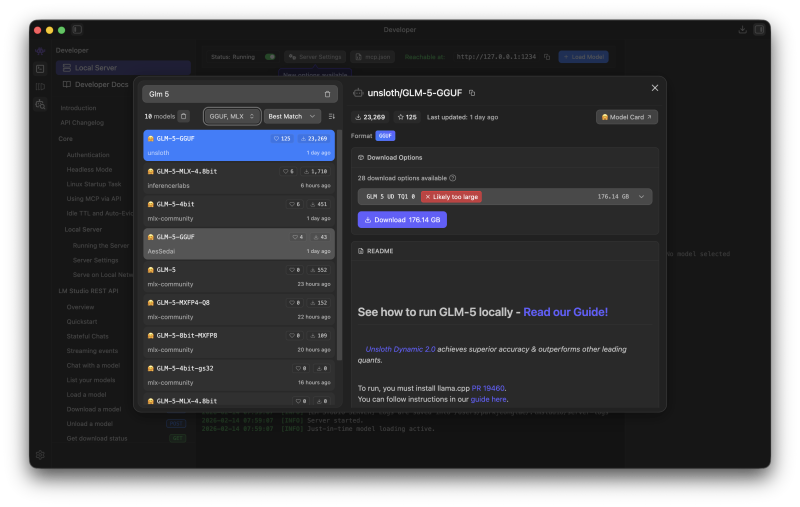Open the Model Card link

[x=627, y=117]
